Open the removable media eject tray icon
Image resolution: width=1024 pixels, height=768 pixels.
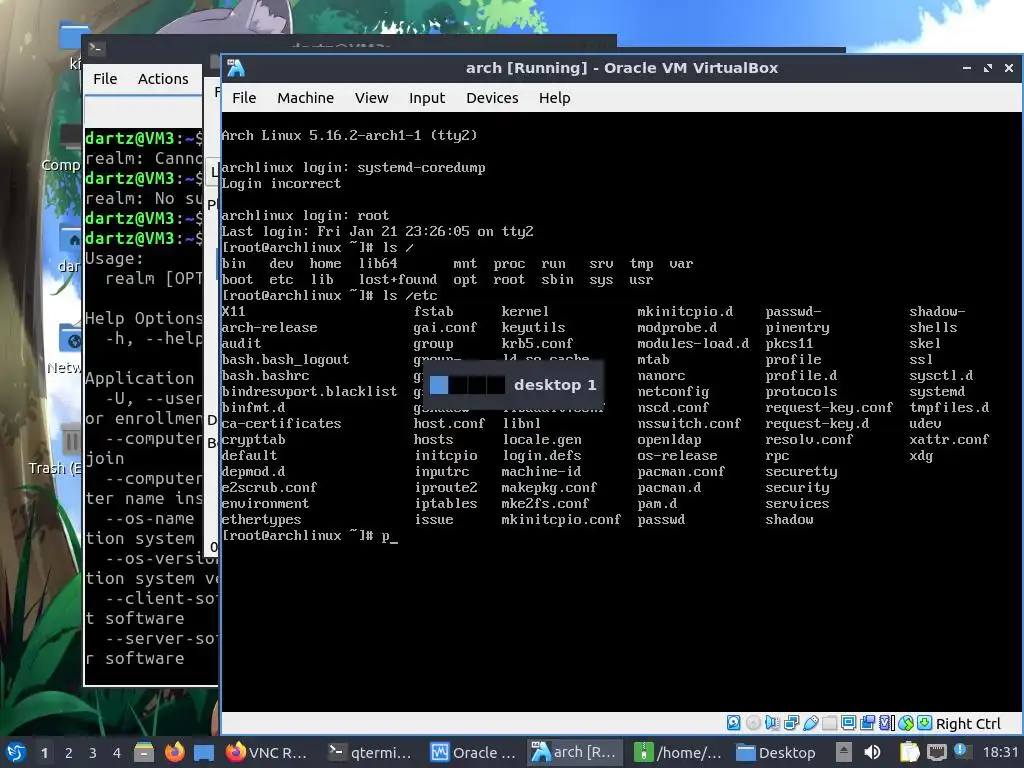click(x=844, y=752)
